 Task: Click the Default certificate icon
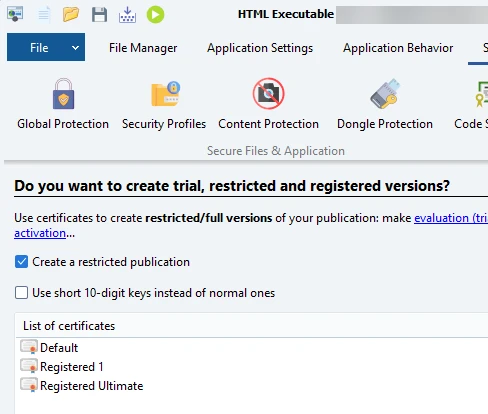click(29, 347)
